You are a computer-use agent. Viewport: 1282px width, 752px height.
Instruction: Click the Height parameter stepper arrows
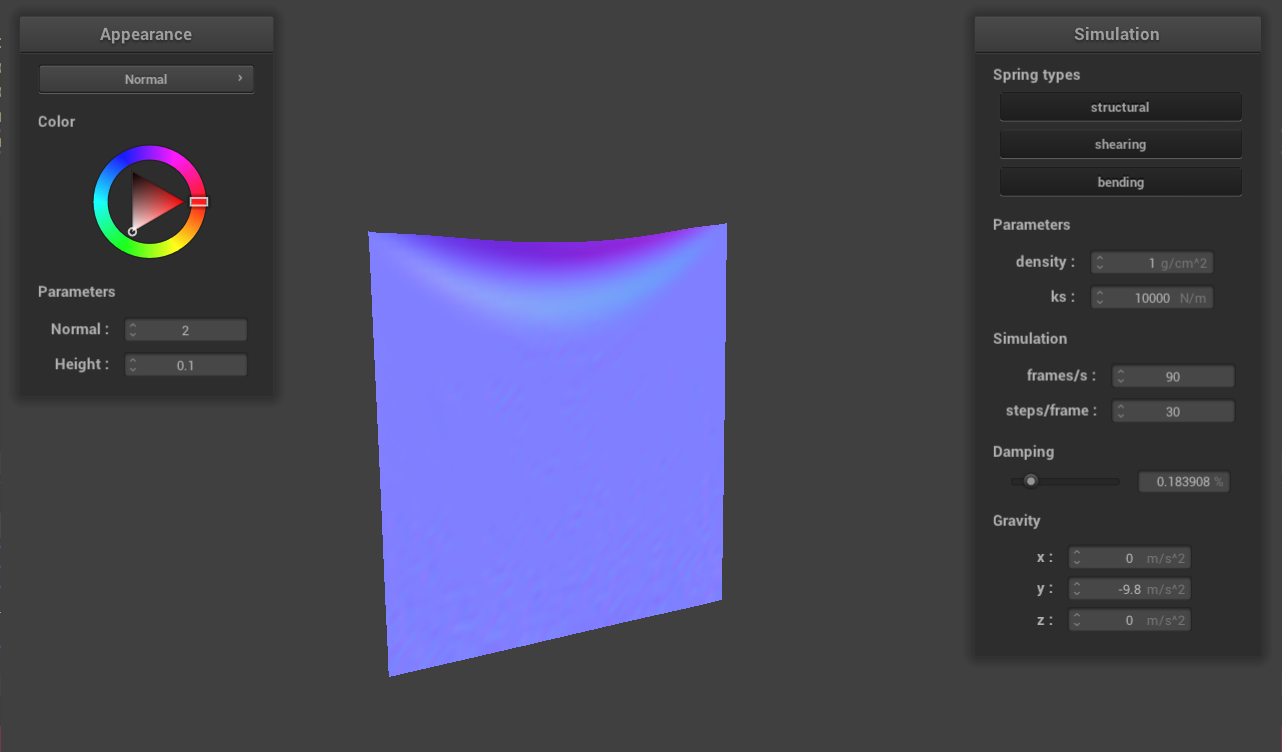click(133, 365)
